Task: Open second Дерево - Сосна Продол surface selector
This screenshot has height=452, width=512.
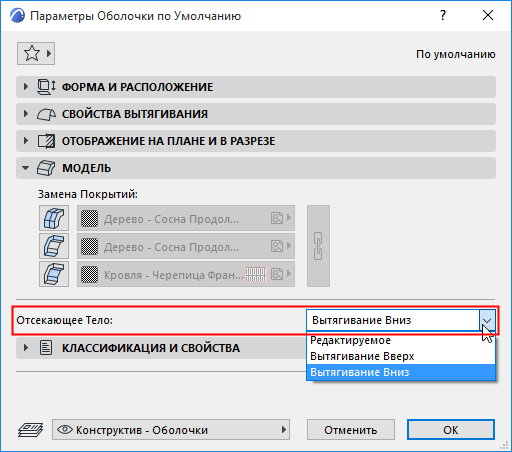Action: (x=186, y=246)
